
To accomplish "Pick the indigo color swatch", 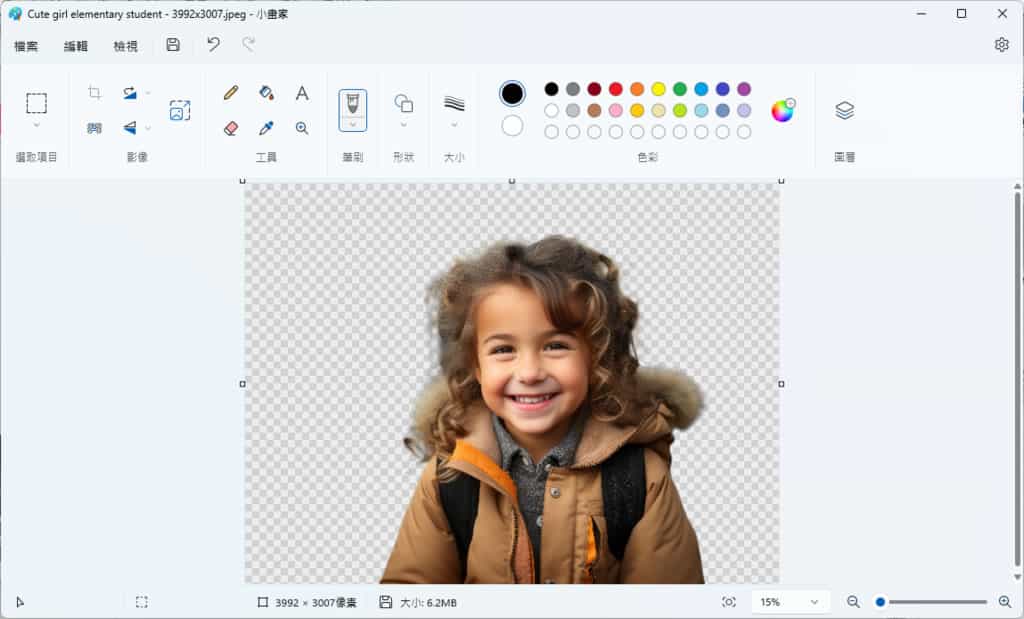I will tap(722, 89).
